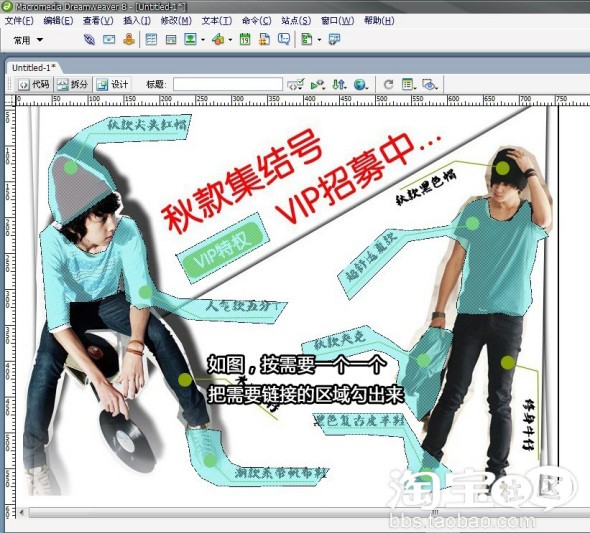Click the Insert Table icon
The height and width of the screenshot is (533, 590).
click(x=151, y=39)
